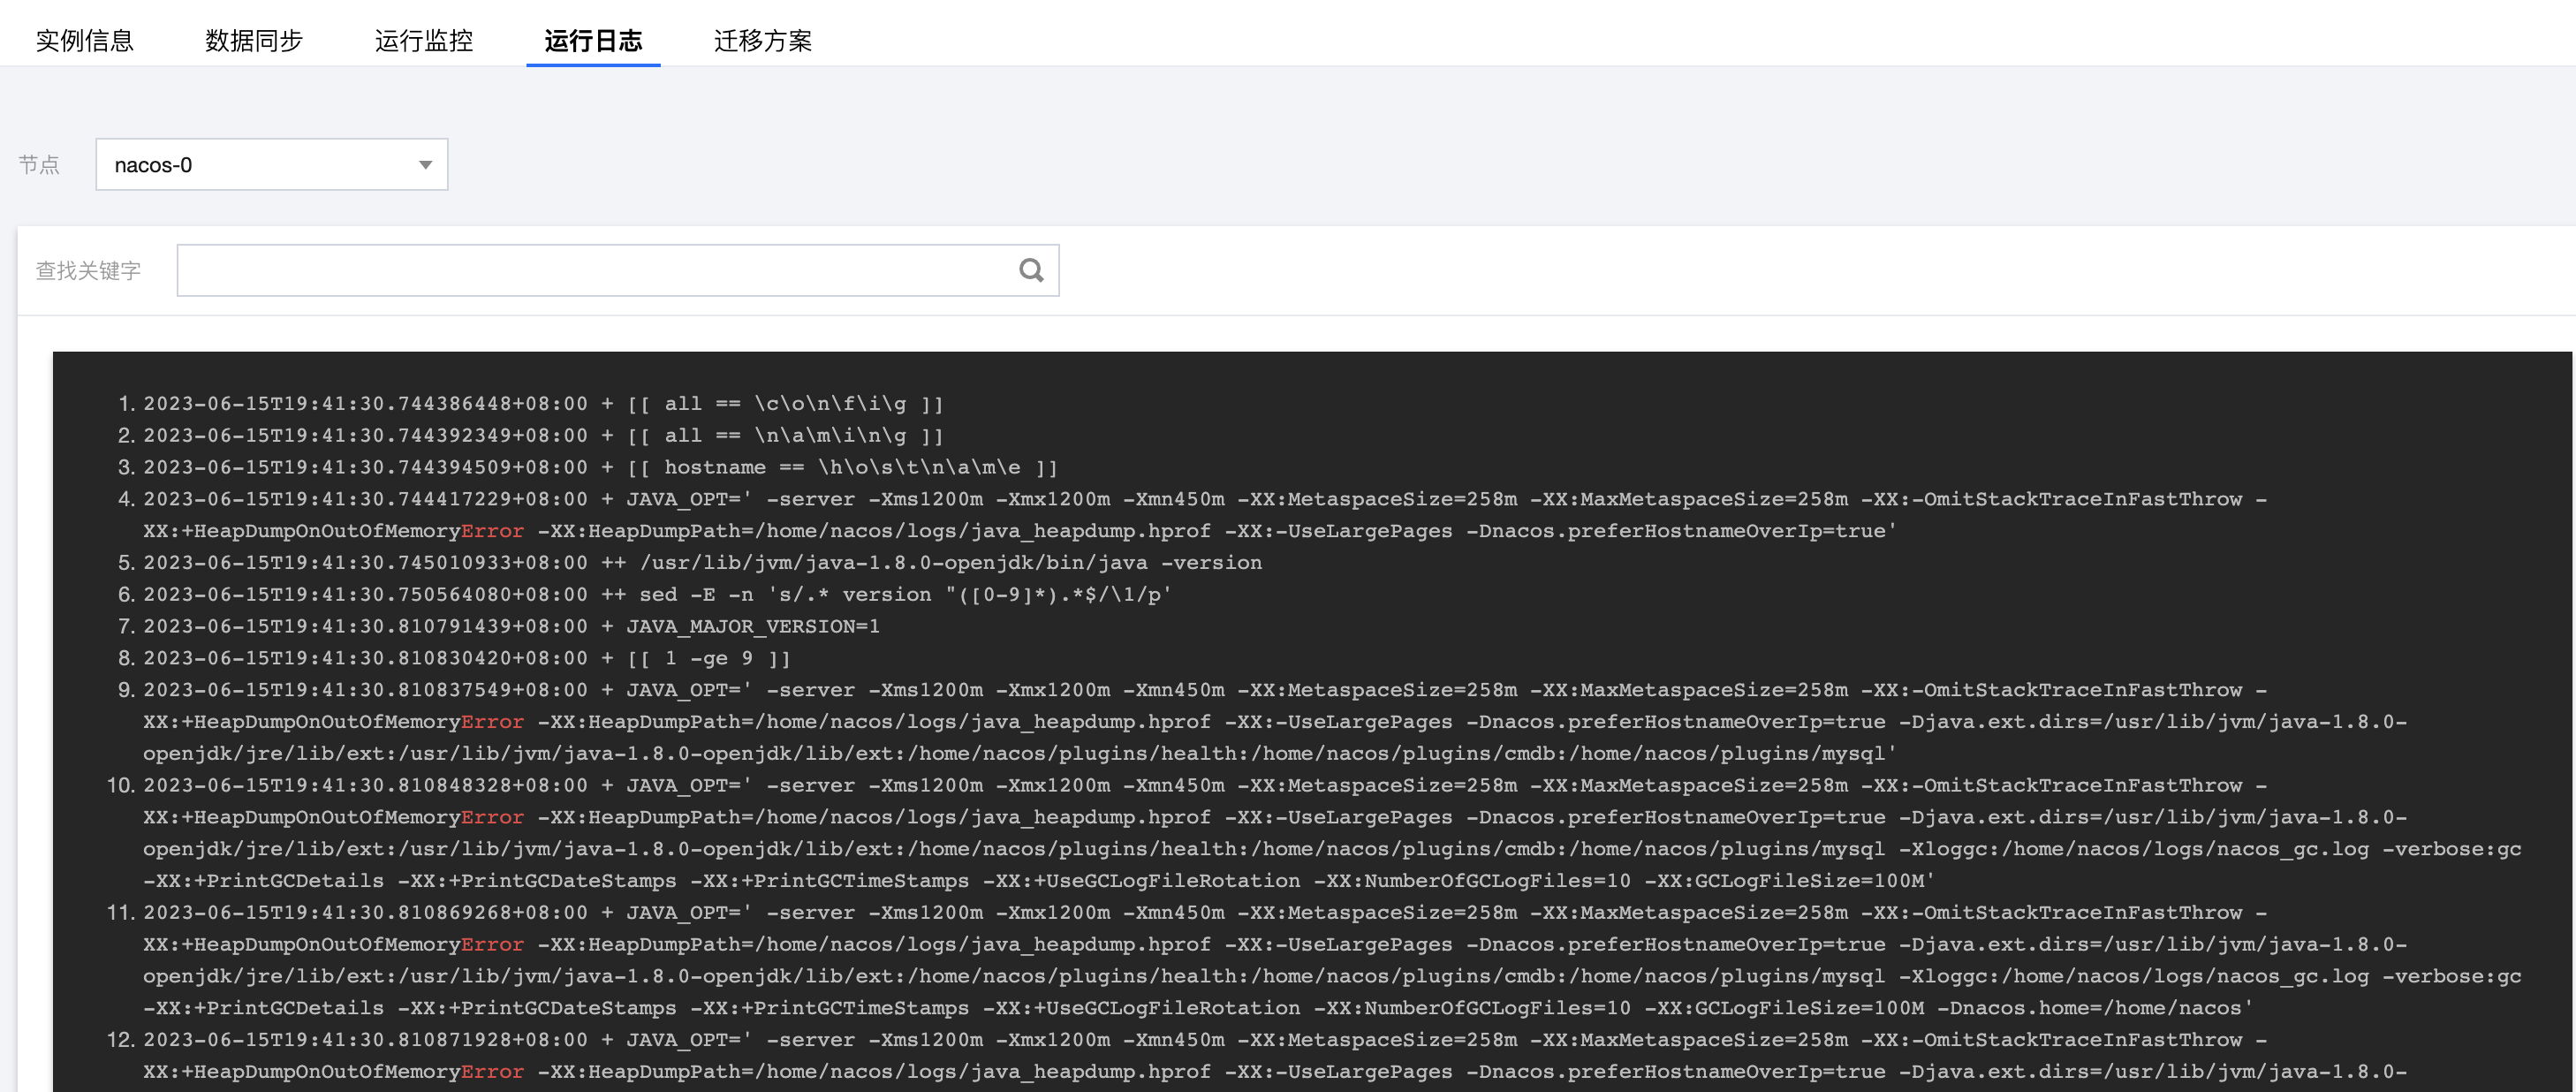
Task: Click the first line of log entry 9
Action: coord(1205,690)
